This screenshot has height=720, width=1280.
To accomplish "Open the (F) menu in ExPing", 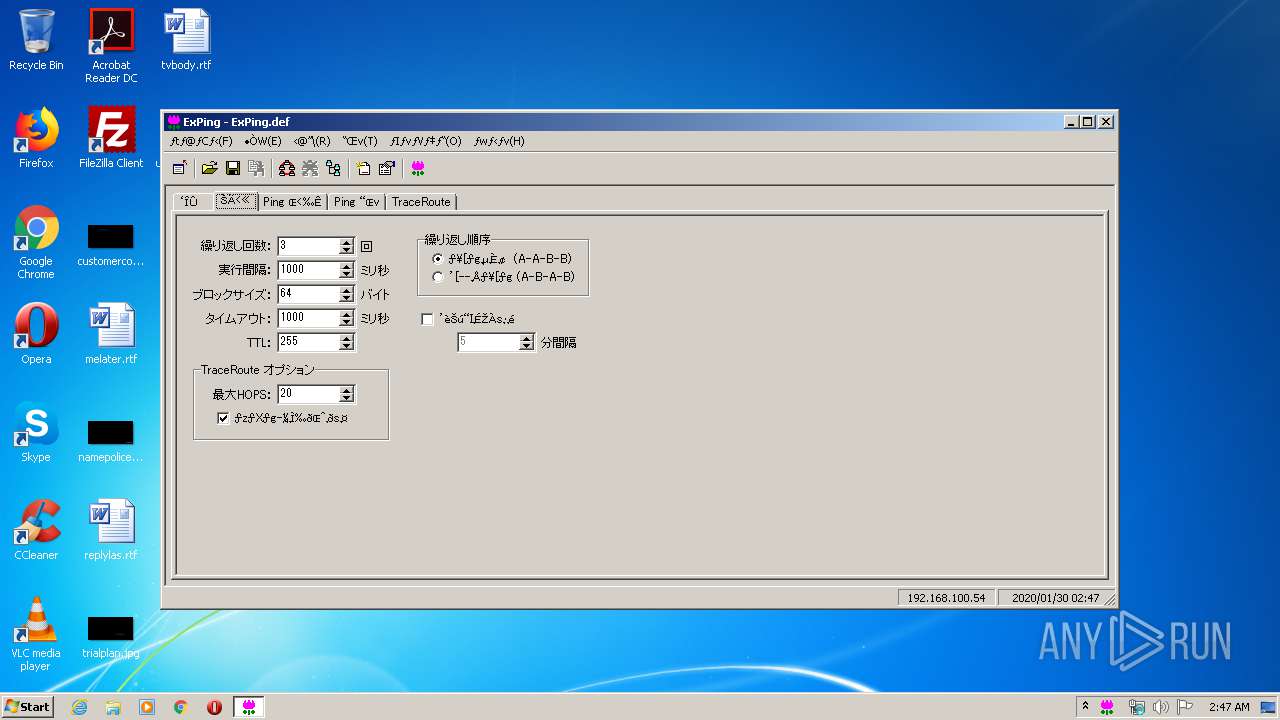I will [x=201, y=141].
